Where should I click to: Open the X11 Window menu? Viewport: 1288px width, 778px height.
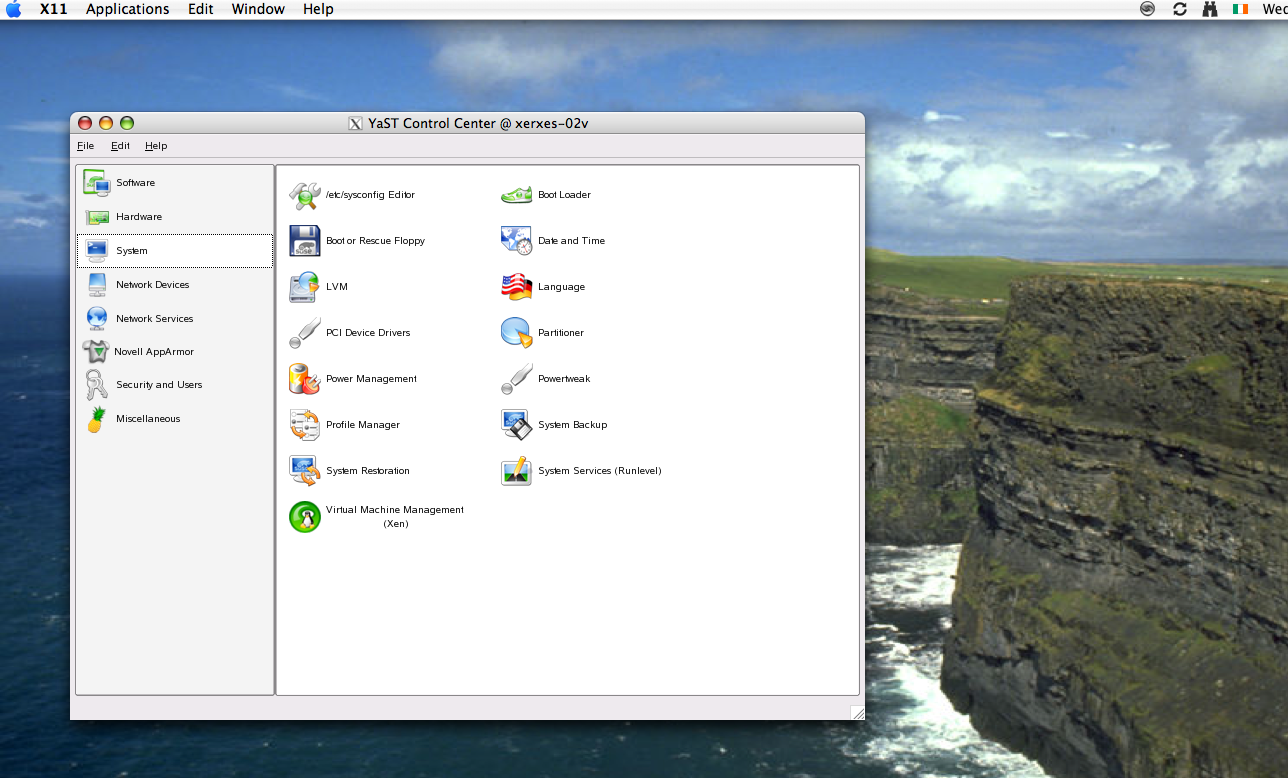tap(258, 9)
